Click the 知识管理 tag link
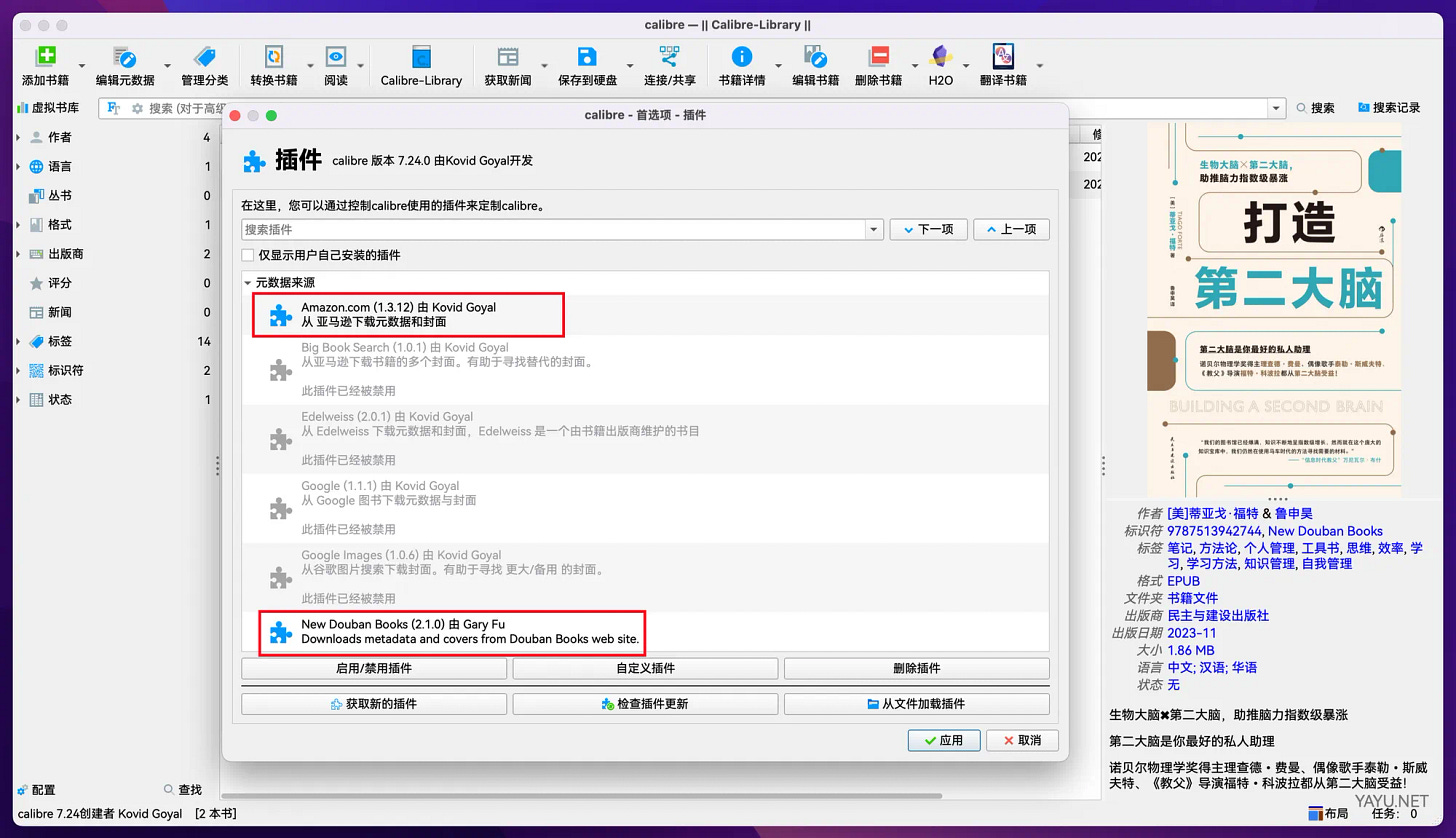Screen dimensions: 1456x838 pyautogui.click(x=1269, y=564)
